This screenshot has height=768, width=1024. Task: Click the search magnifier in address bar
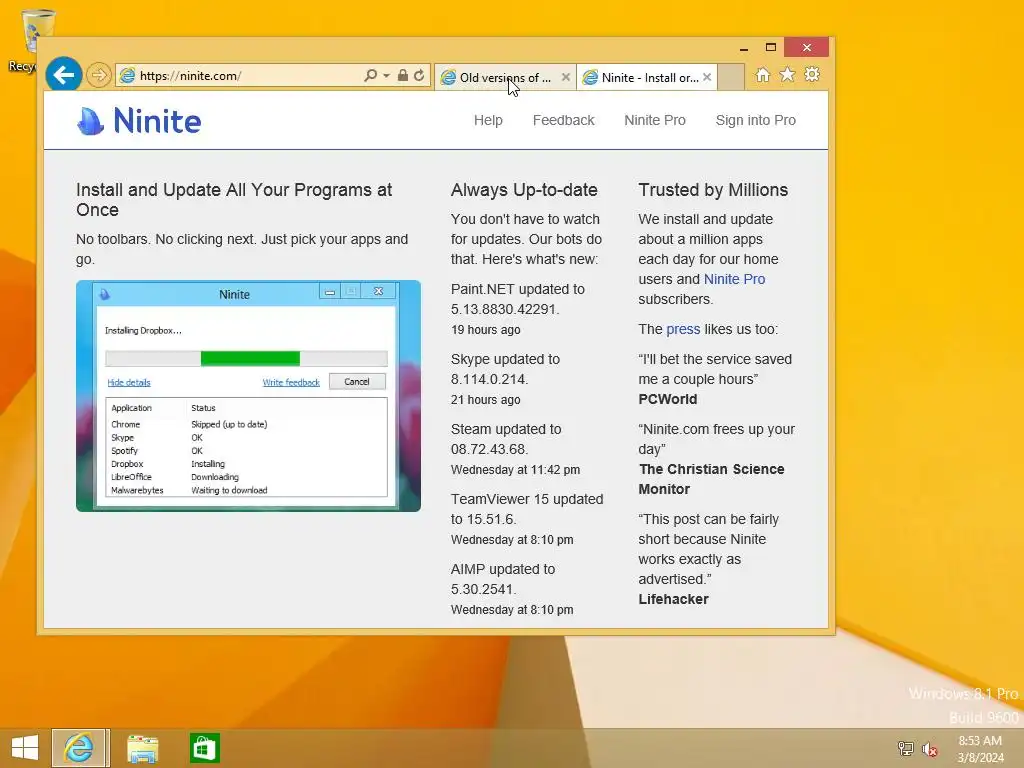370,75
